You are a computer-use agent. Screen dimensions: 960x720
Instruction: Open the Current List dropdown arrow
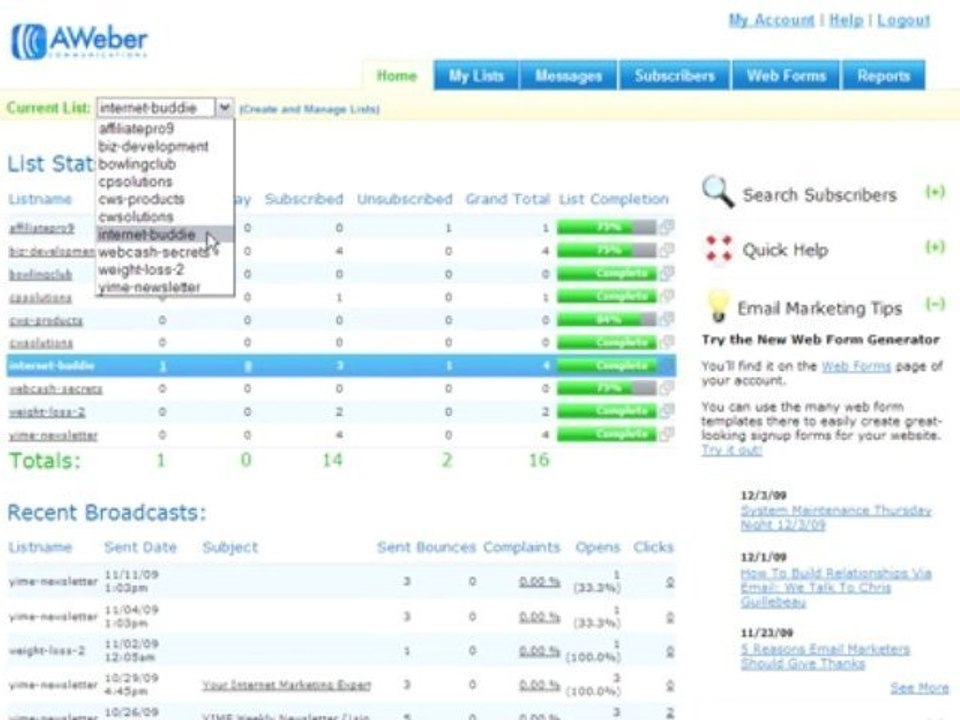[x=225, y=108]
